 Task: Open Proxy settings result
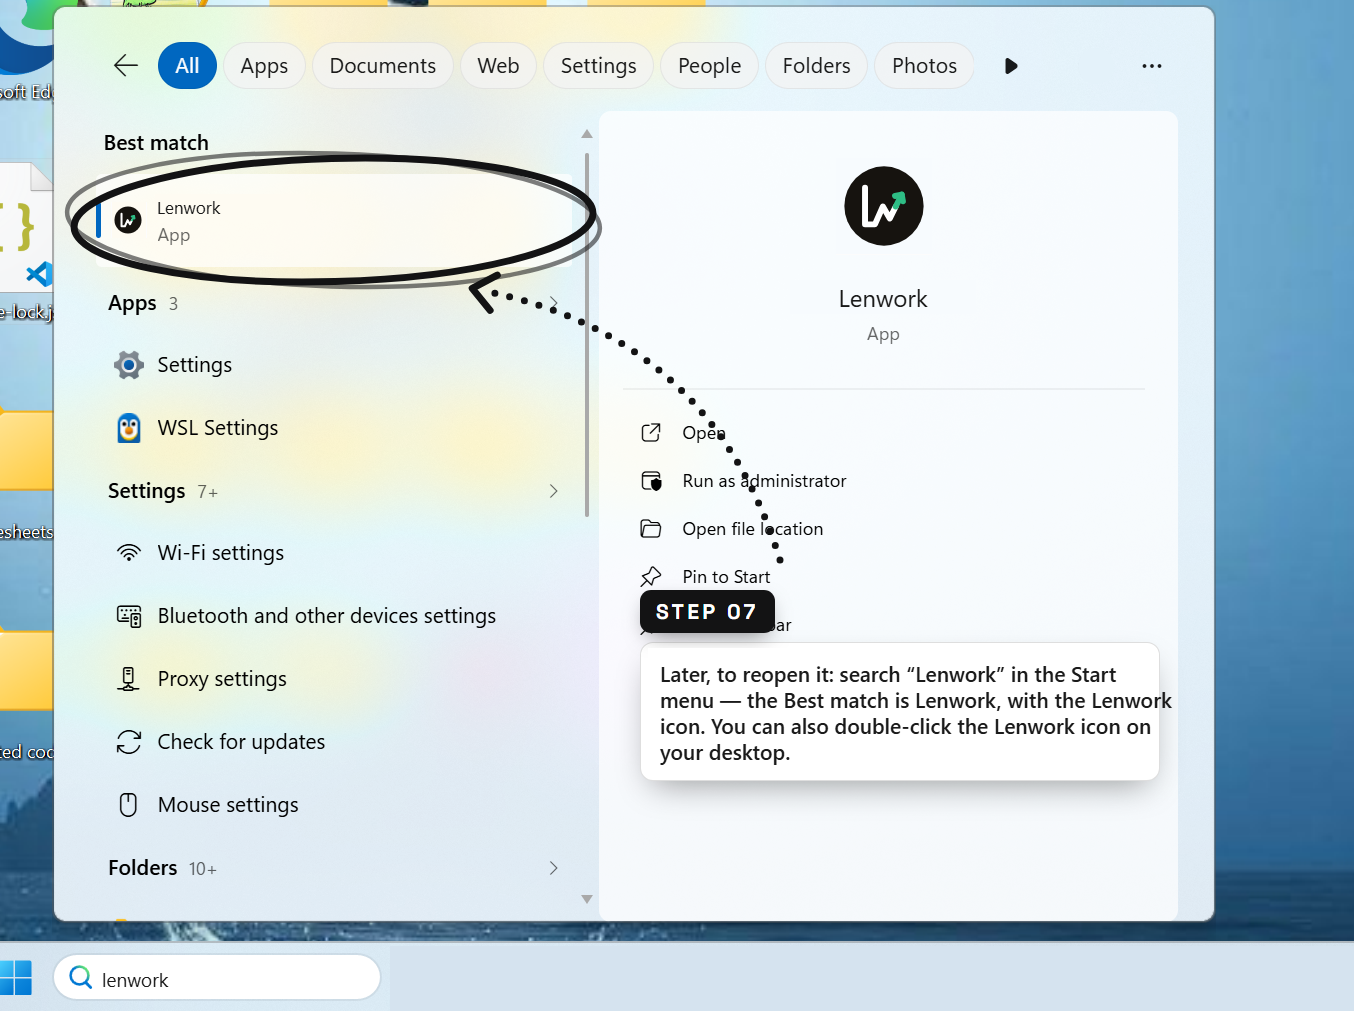click(x=334, y=679)
